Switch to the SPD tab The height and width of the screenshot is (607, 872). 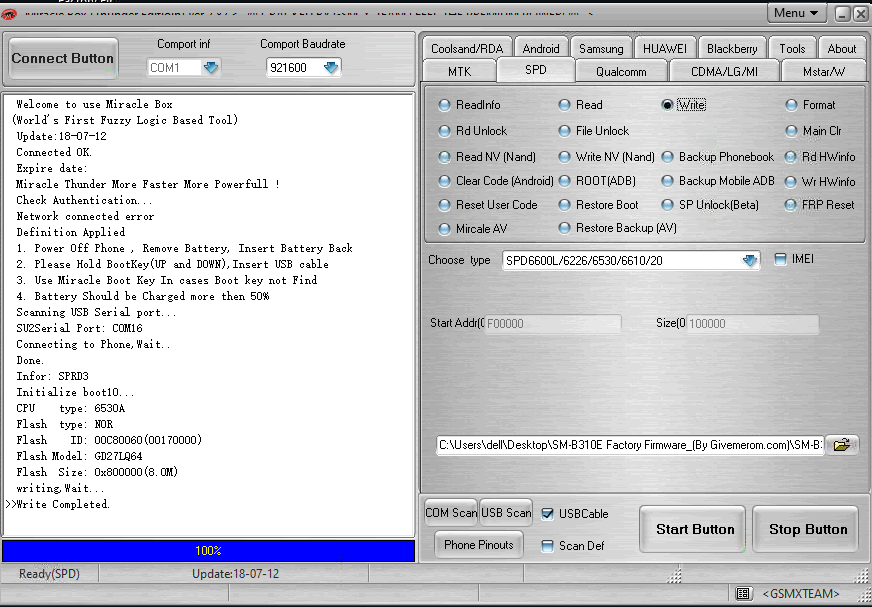(536, 70)
